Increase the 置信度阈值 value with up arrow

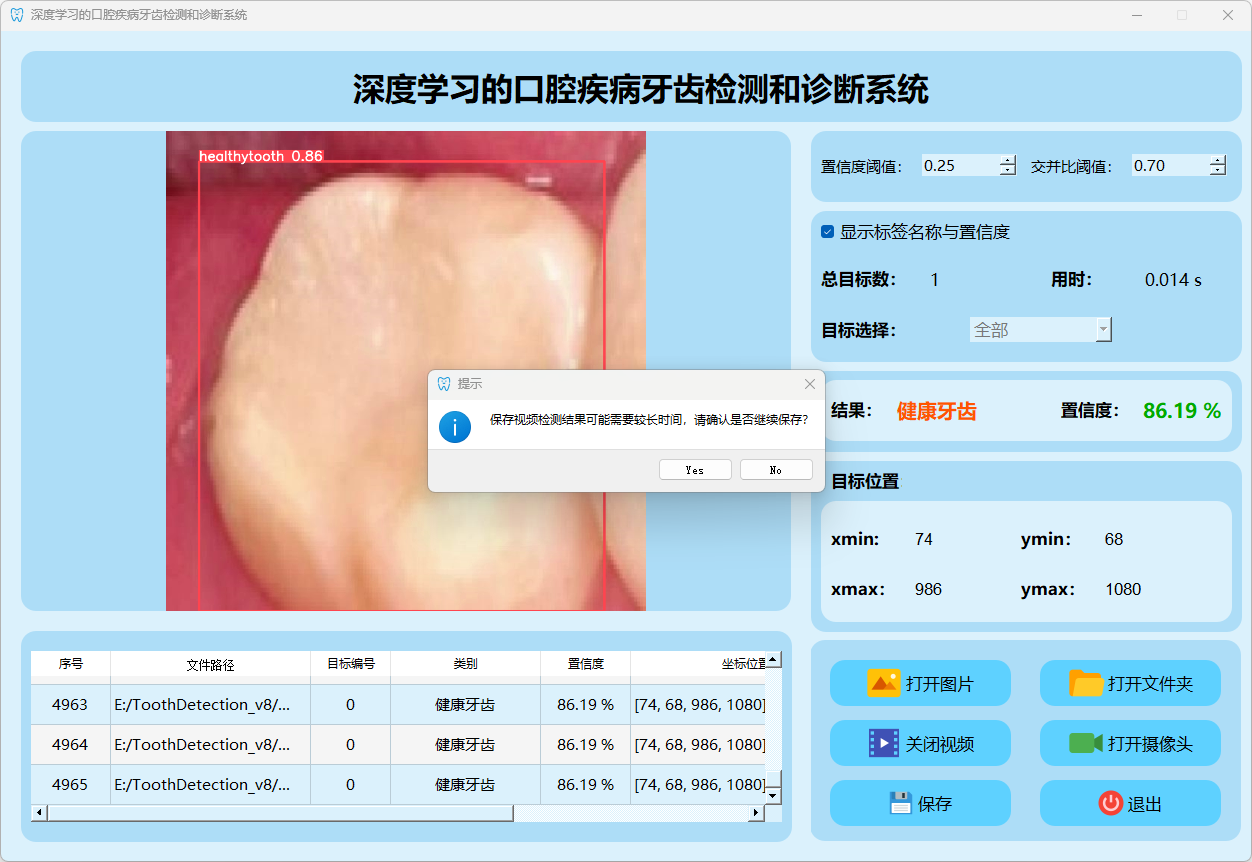point(1007,161)
